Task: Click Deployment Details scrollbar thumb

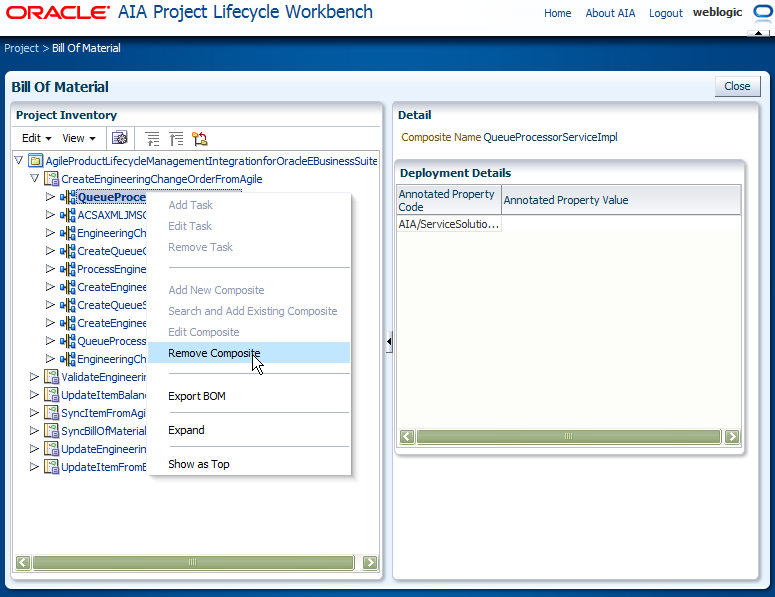Action: coord(569,436)
